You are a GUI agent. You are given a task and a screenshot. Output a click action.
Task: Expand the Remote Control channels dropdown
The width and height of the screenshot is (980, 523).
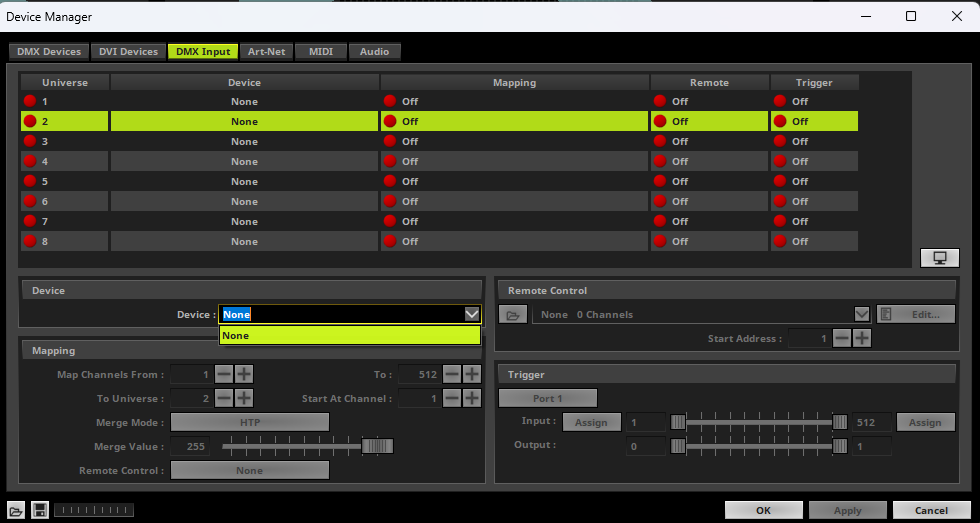click(861, 315)
